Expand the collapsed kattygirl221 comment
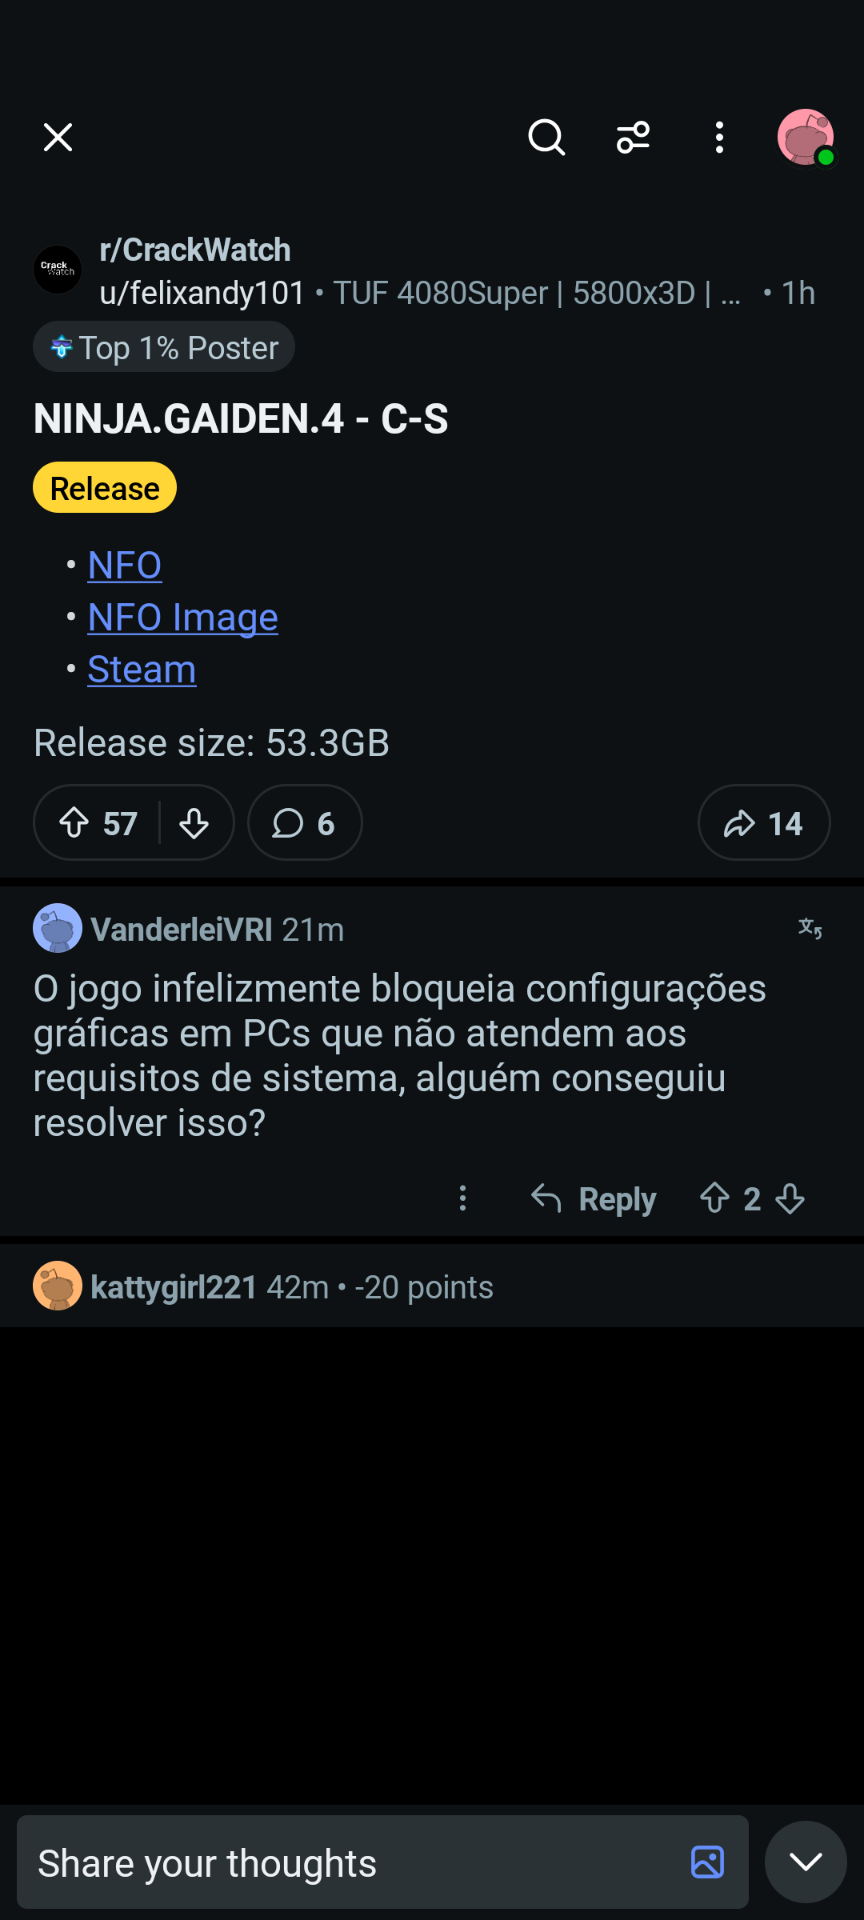 coord(432,1287)
